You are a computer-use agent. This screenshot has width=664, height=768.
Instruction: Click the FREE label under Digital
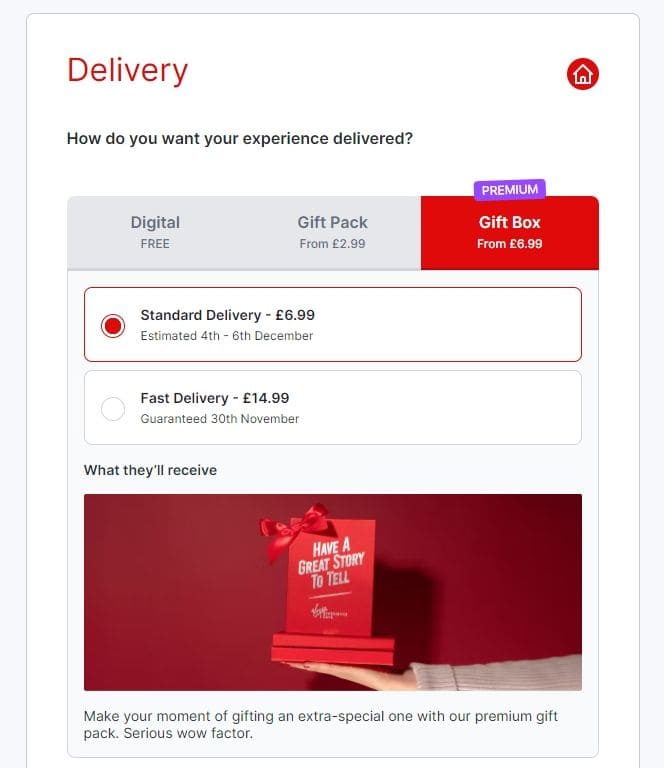tap(155, 244)
